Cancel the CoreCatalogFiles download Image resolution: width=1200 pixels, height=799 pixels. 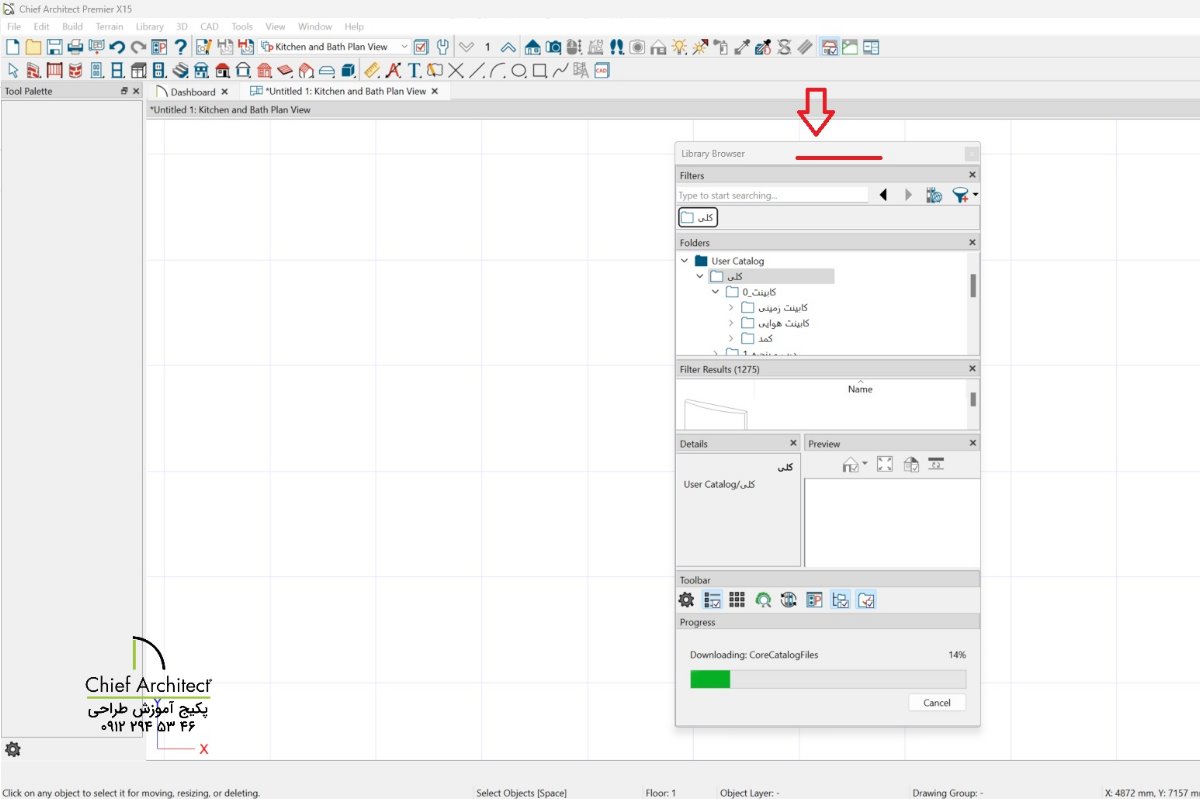(x=937, y=702)
